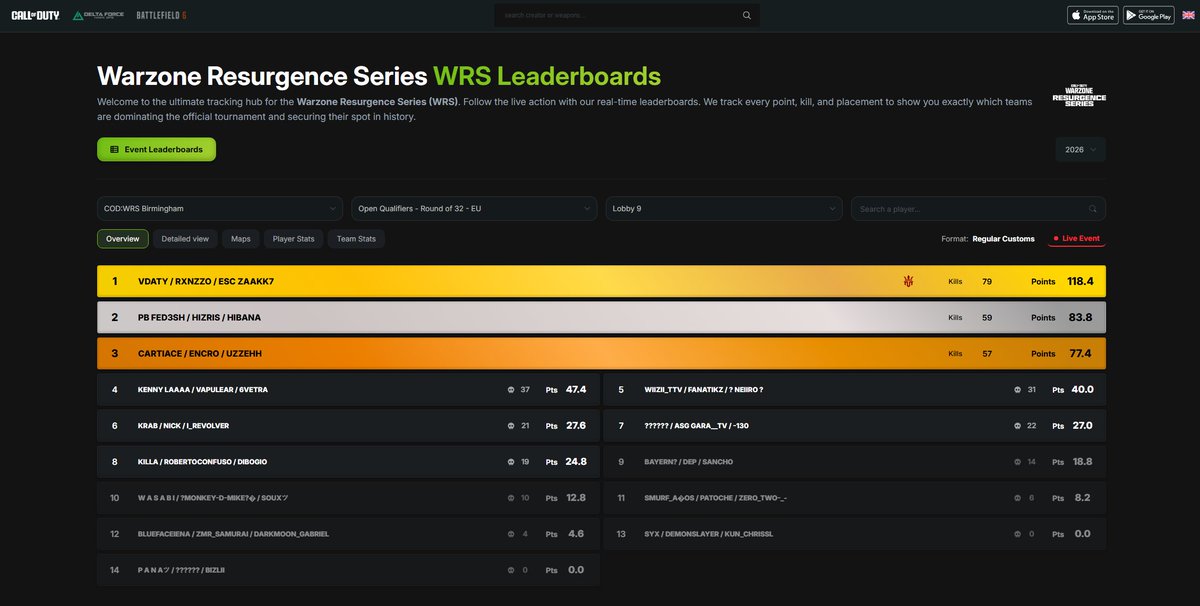Expand Open Qualifiers Round of 32 dropdown
The width and height of the screenshot is (1200, 606).
(475, 208)
